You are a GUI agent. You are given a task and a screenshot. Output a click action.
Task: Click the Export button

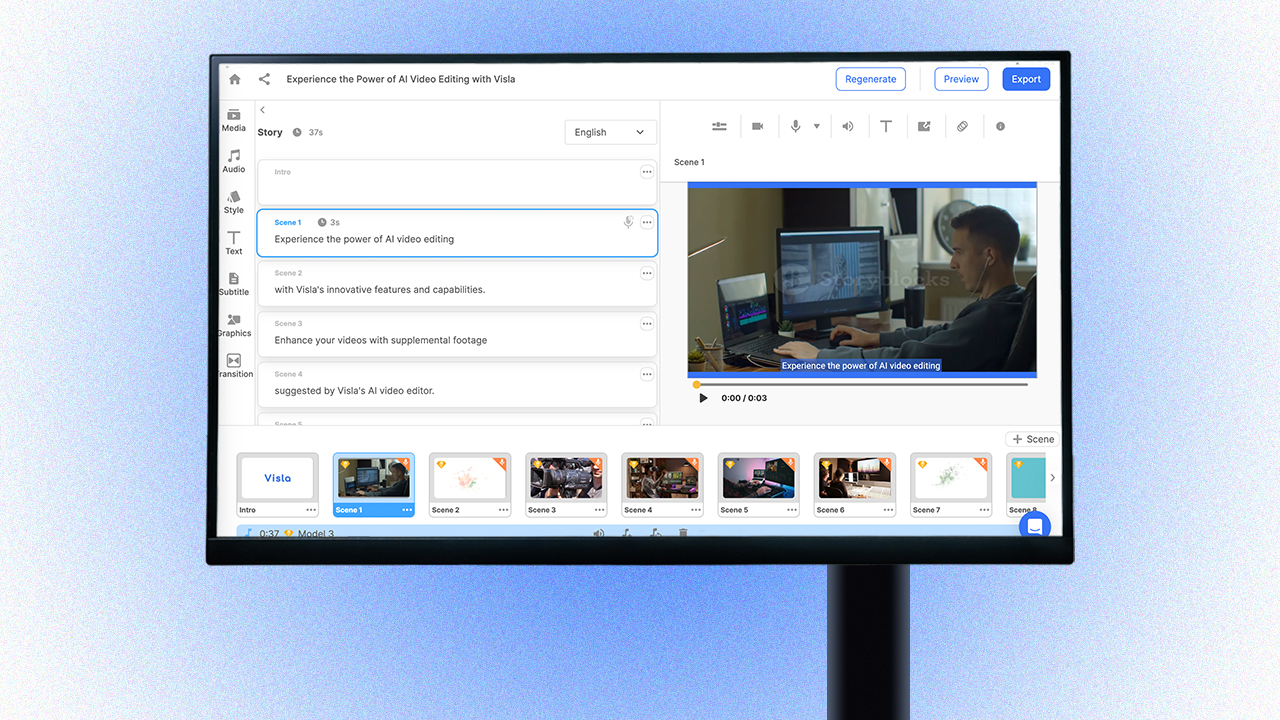[1026, 79]
